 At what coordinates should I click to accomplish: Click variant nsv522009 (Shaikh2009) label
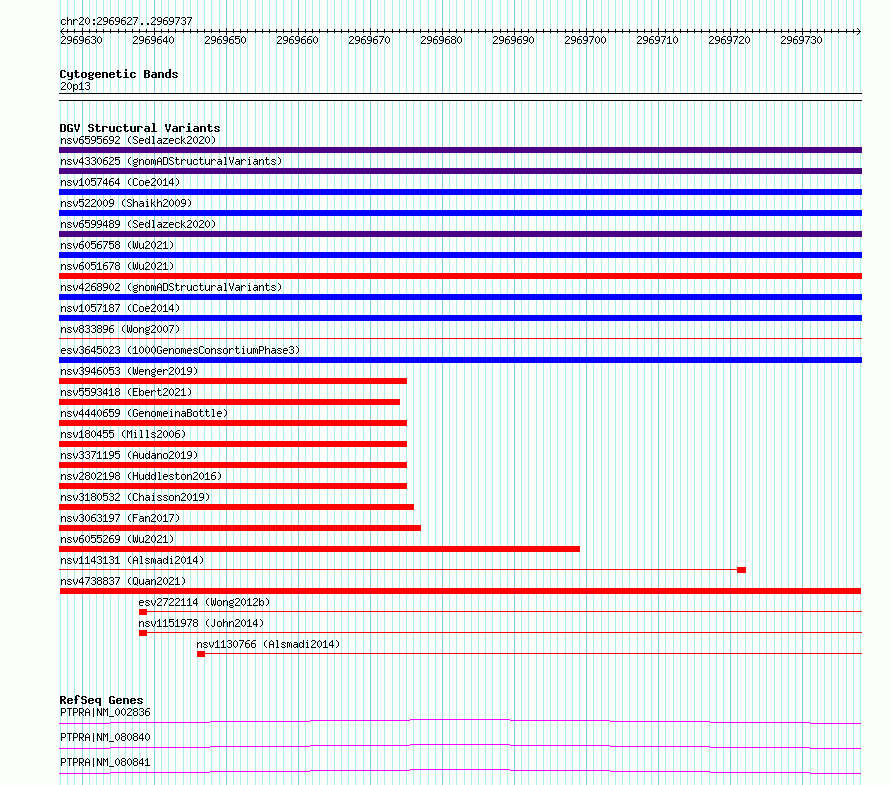(126, 203)
